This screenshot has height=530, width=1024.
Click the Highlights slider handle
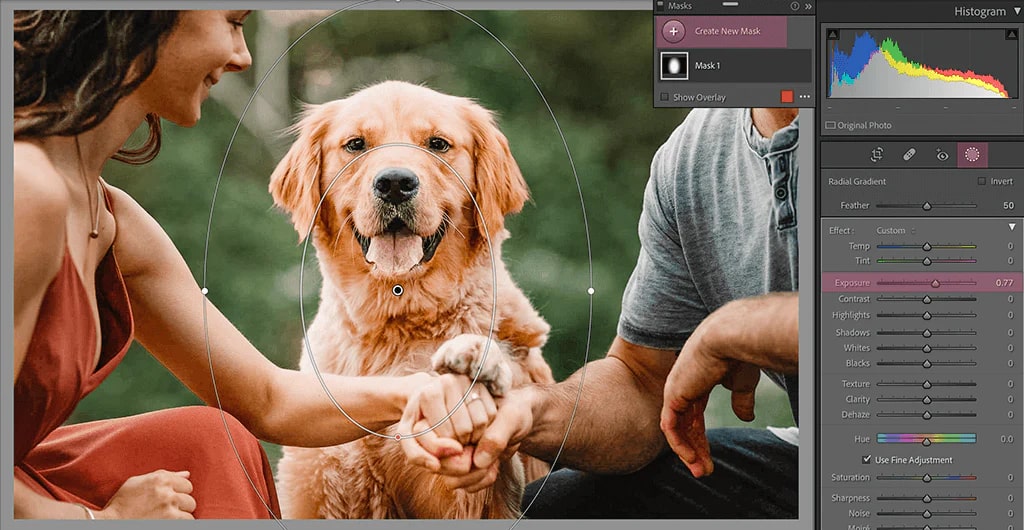927,316
